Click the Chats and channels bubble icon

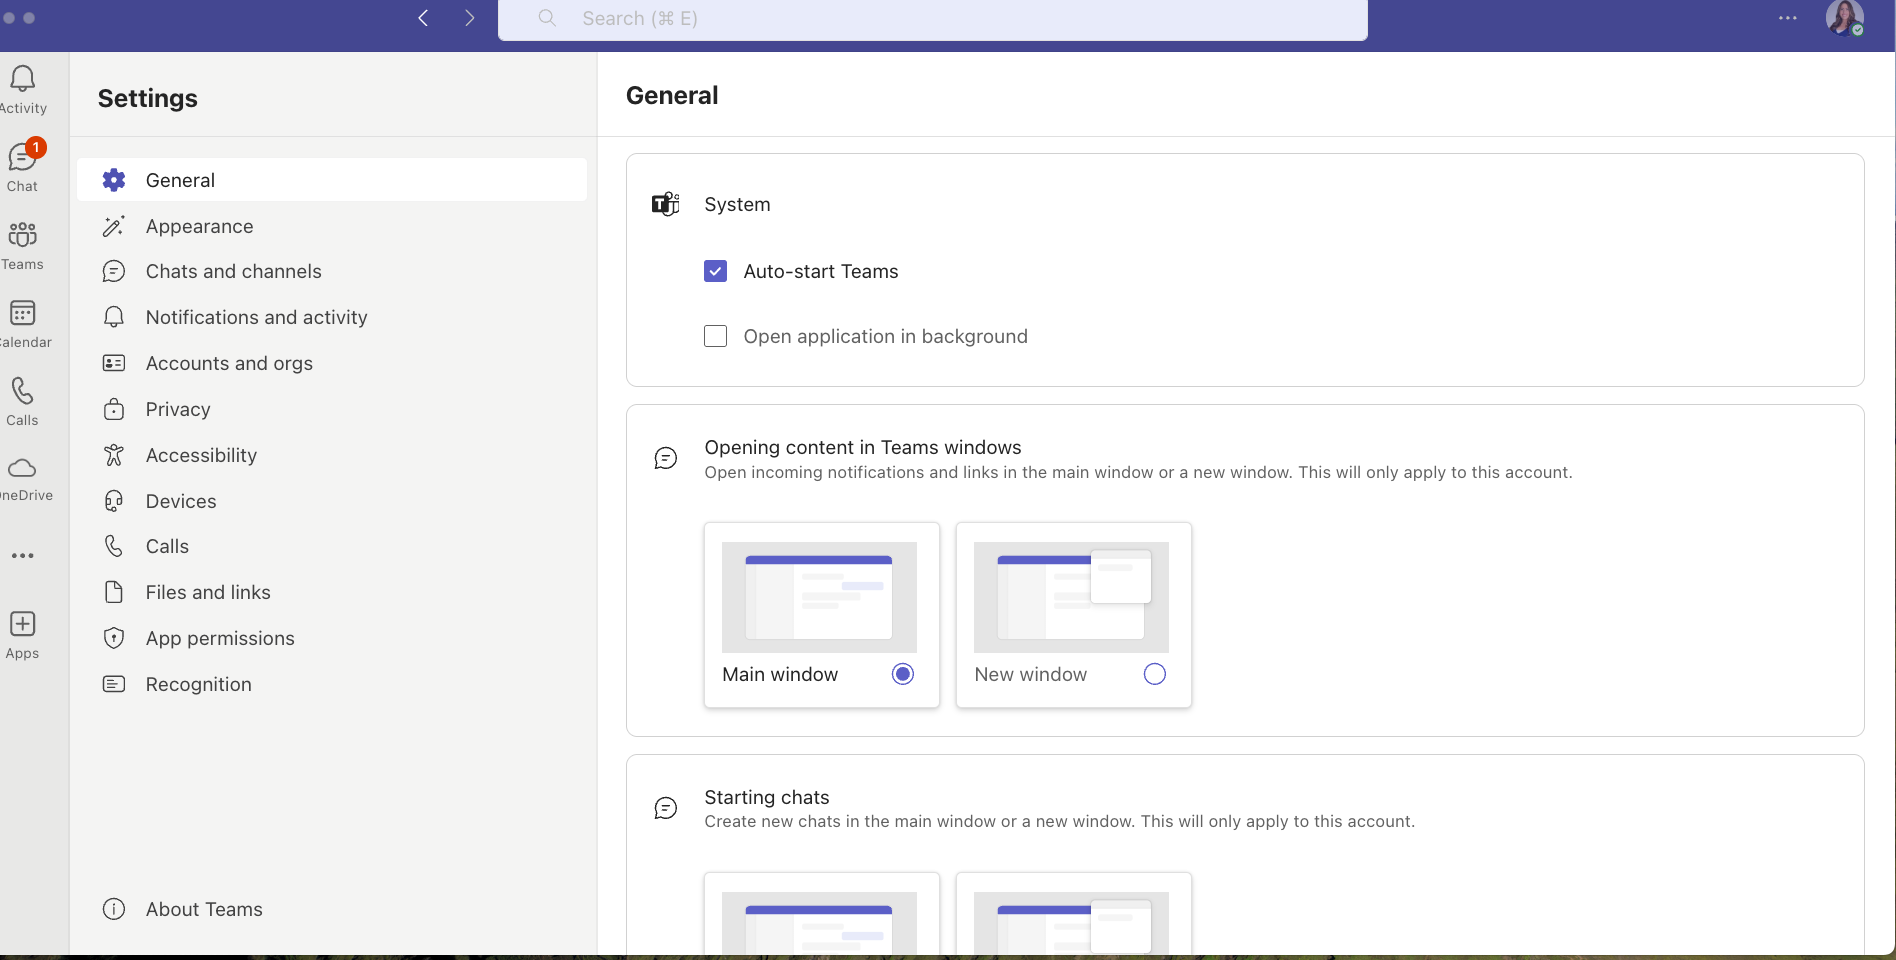(114, 271)
